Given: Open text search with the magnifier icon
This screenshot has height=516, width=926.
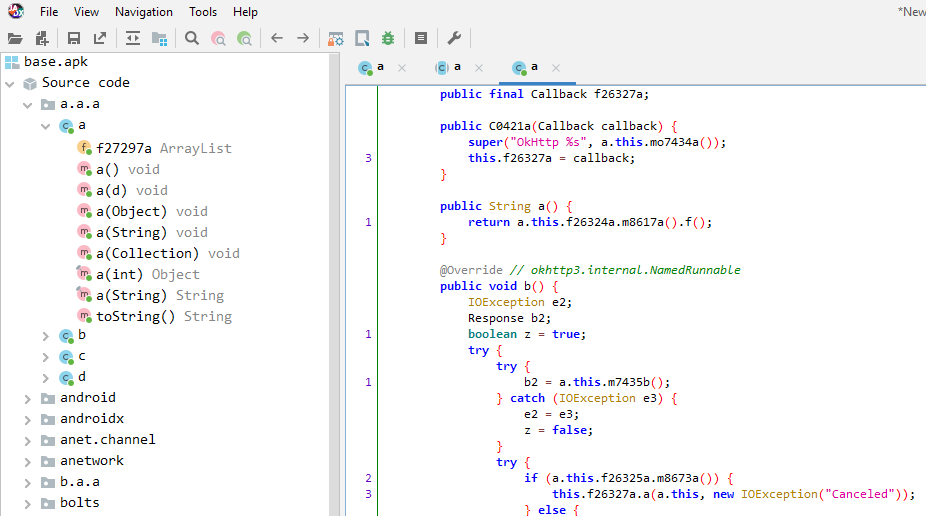Looking at the screenshot, I should click(x=192, y=38).
